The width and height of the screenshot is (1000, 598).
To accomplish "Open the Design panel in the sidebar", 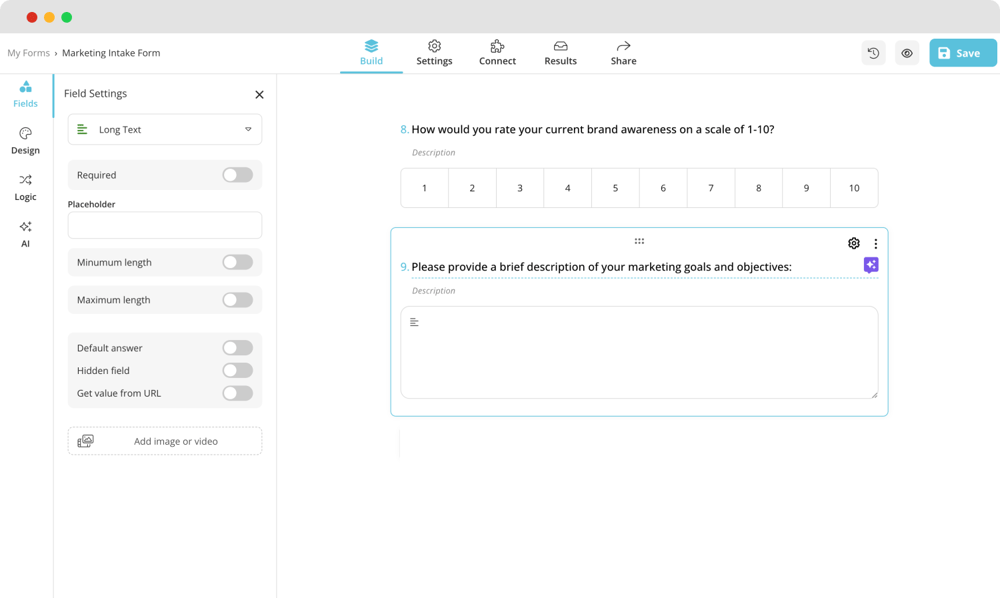I will tap(25, 141).
